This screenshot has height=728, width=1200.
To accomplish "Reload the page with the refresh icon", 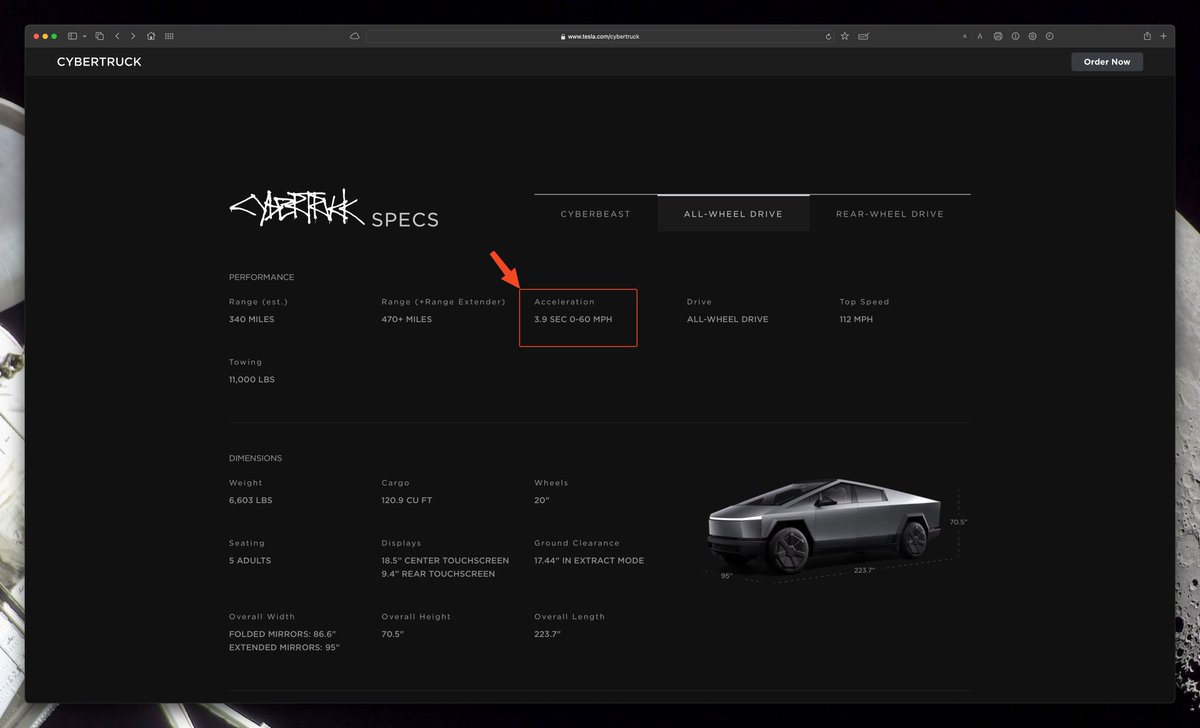I will pos(828,36).
